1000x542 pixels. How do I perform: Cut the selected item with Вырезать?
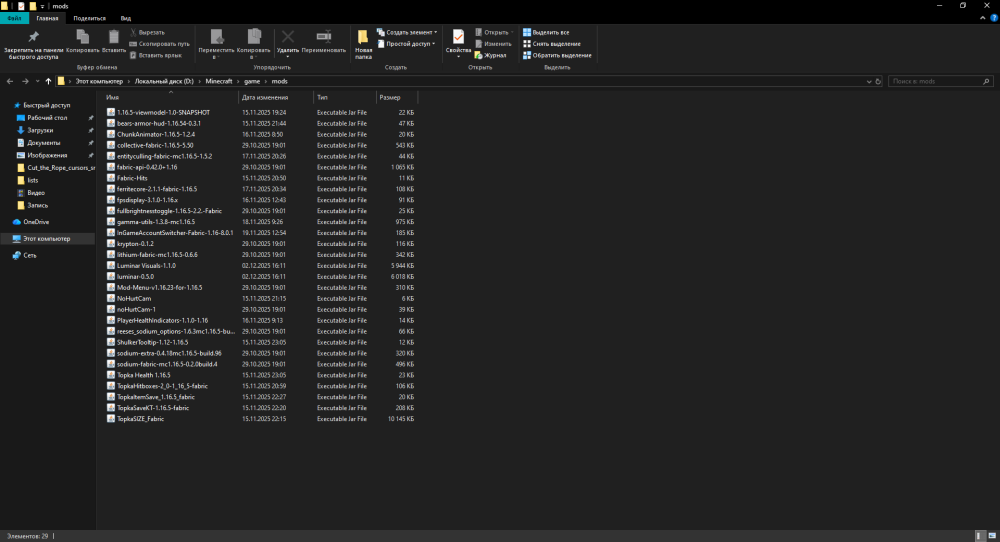coord(147,33)
